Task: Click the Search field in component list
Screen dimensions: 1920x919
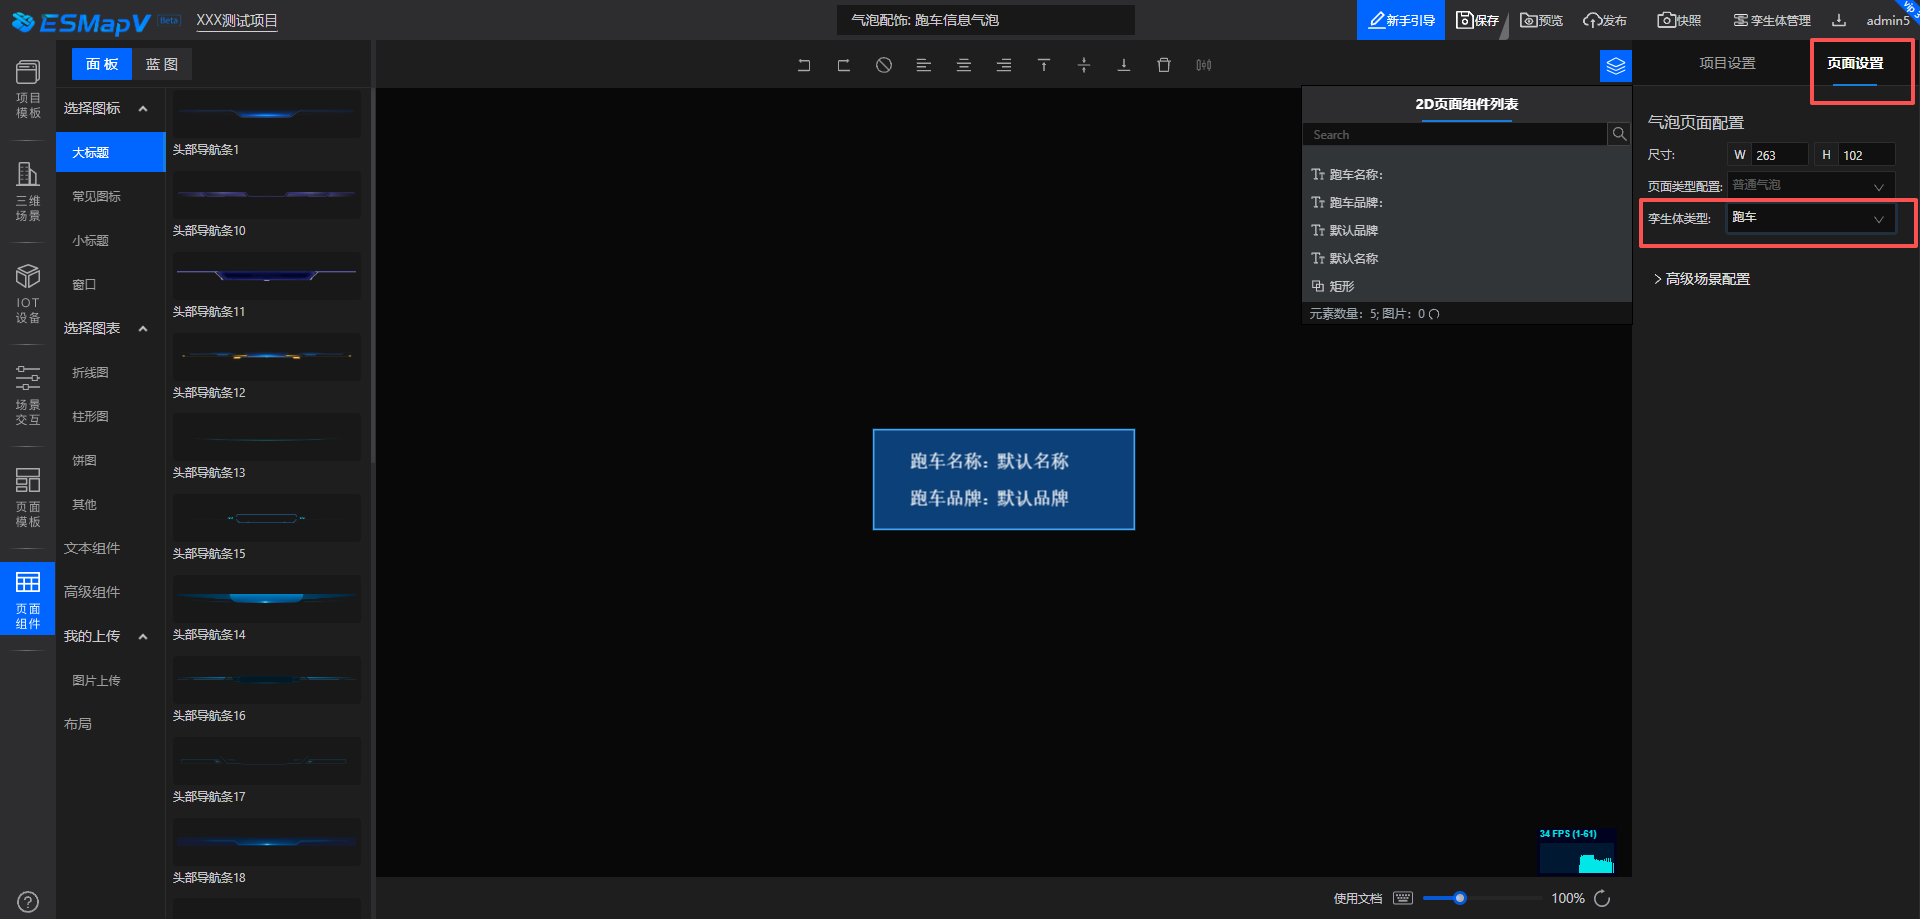Action: tap(1456, 134)
